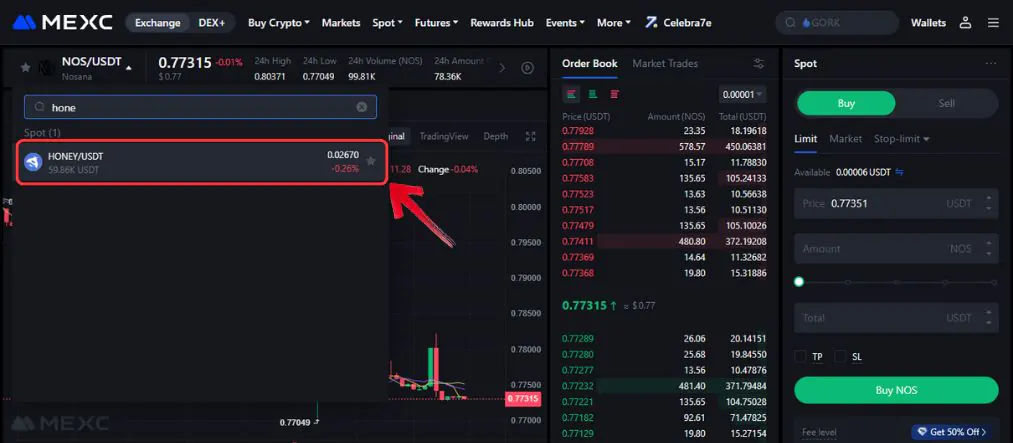Select the TradingView chart tab
Screen dimensions: 1013x443
tap(444, 136)
